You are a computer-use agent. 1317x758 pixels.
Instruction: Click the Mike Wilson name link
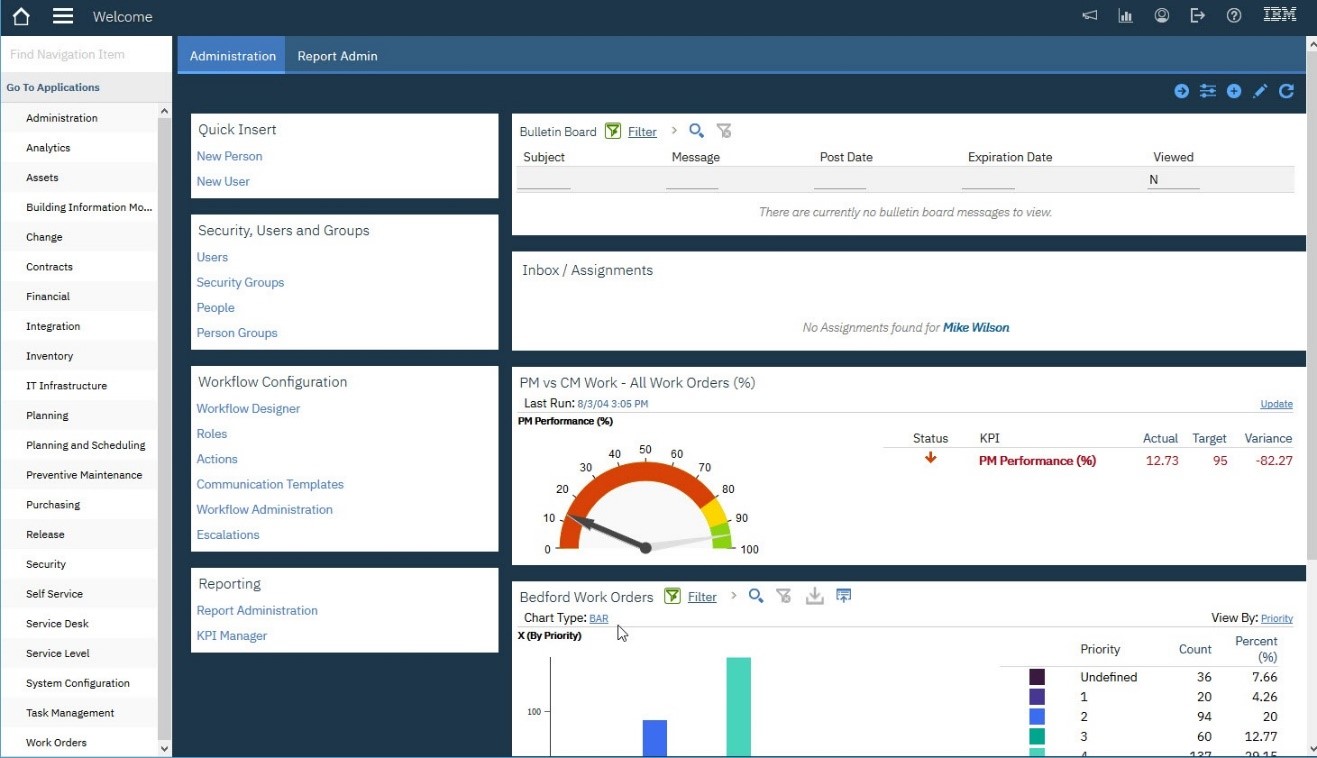[976, 327]
